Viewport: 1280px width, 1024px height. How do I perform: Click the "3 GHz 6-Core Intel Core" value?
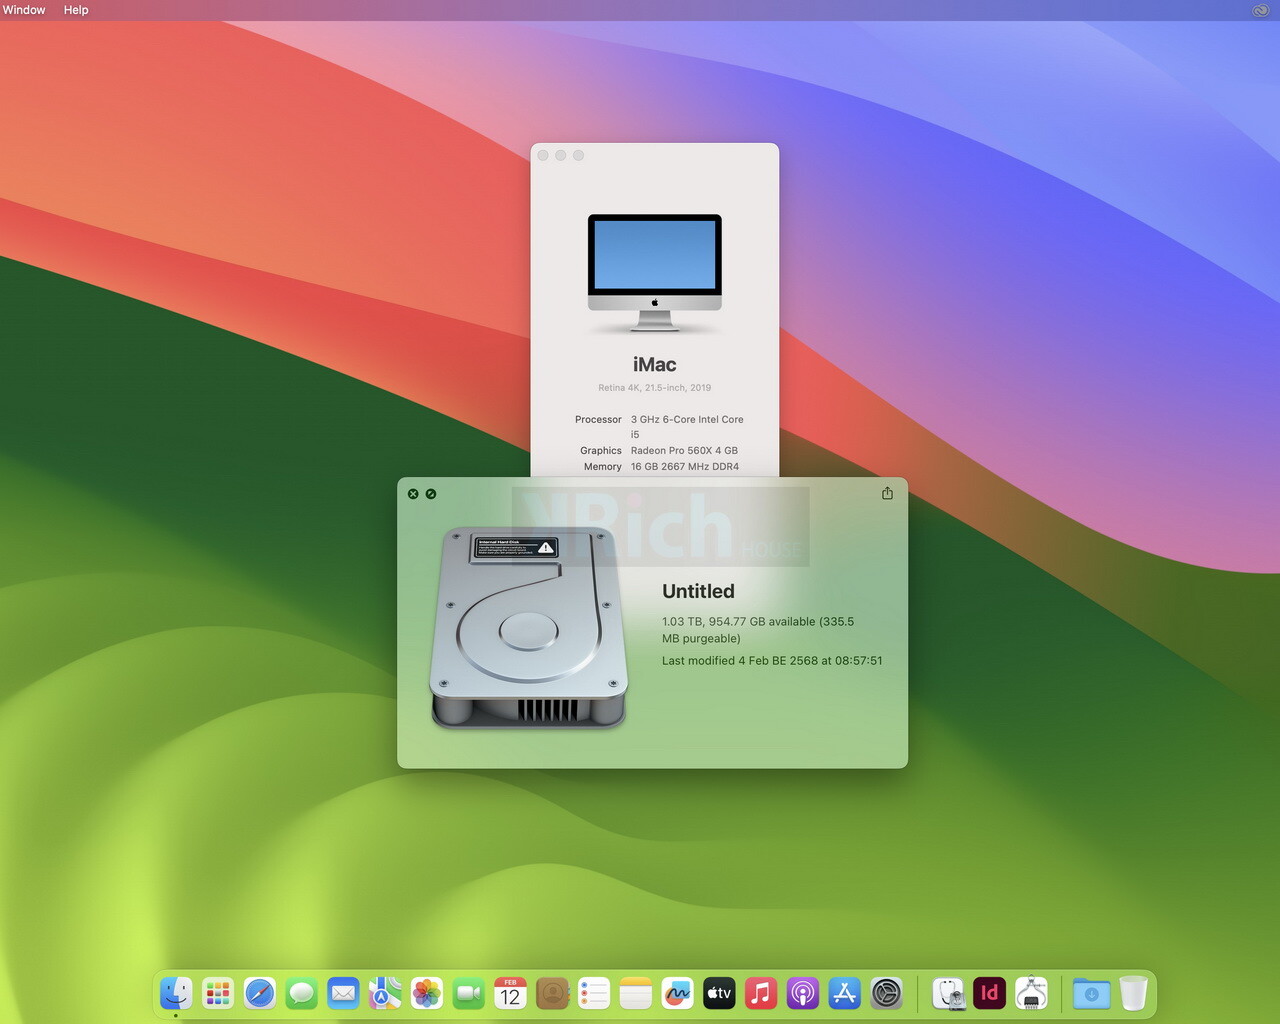coord(687,427)
